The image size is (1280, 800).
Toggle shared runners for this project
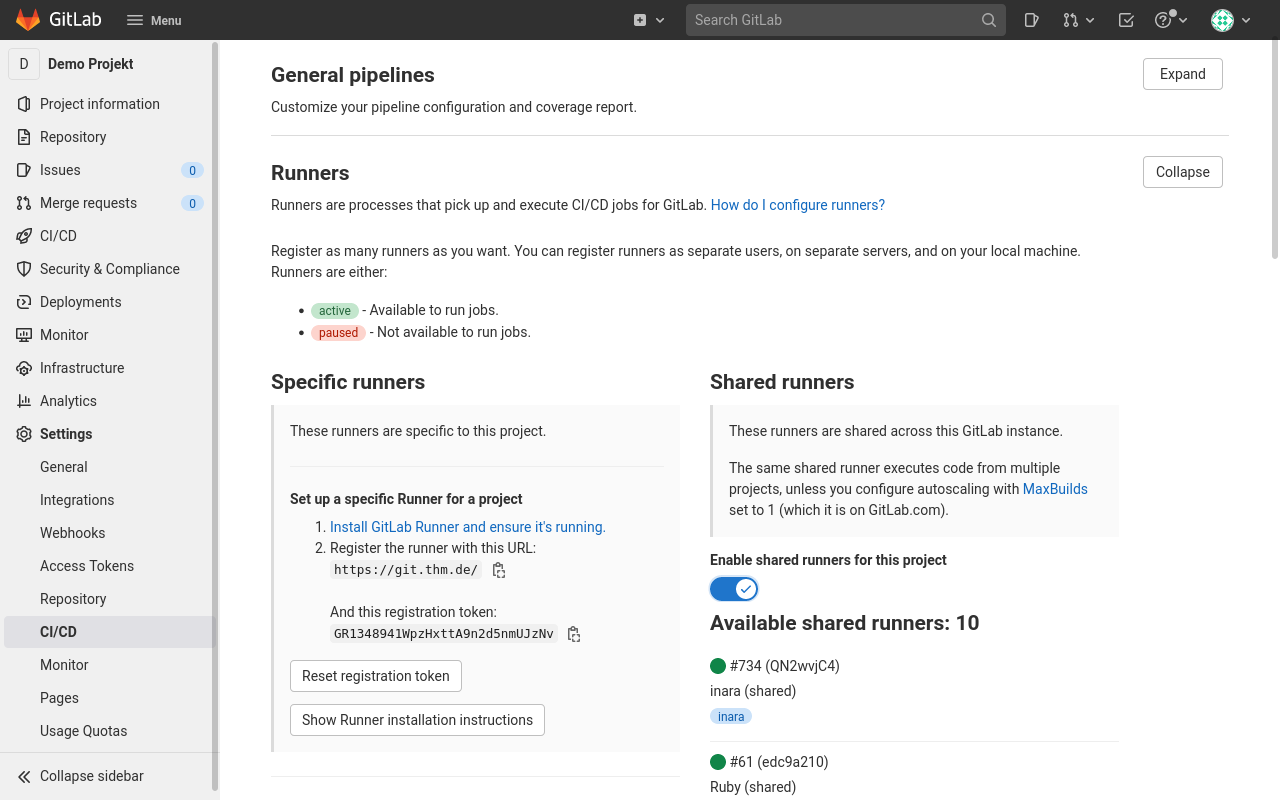click(x=734, y=589)
